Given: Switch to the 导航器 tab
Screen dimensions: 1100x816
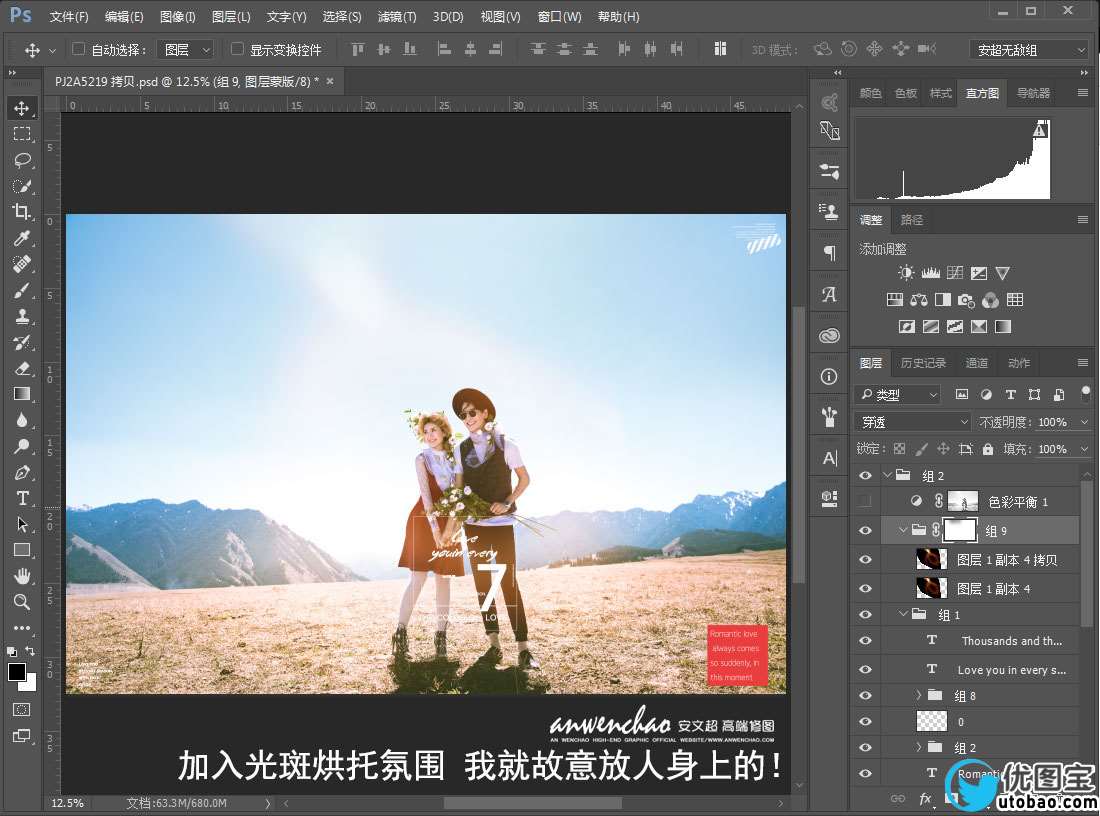Looking at the screenshot, I should tap(1033, 93).
